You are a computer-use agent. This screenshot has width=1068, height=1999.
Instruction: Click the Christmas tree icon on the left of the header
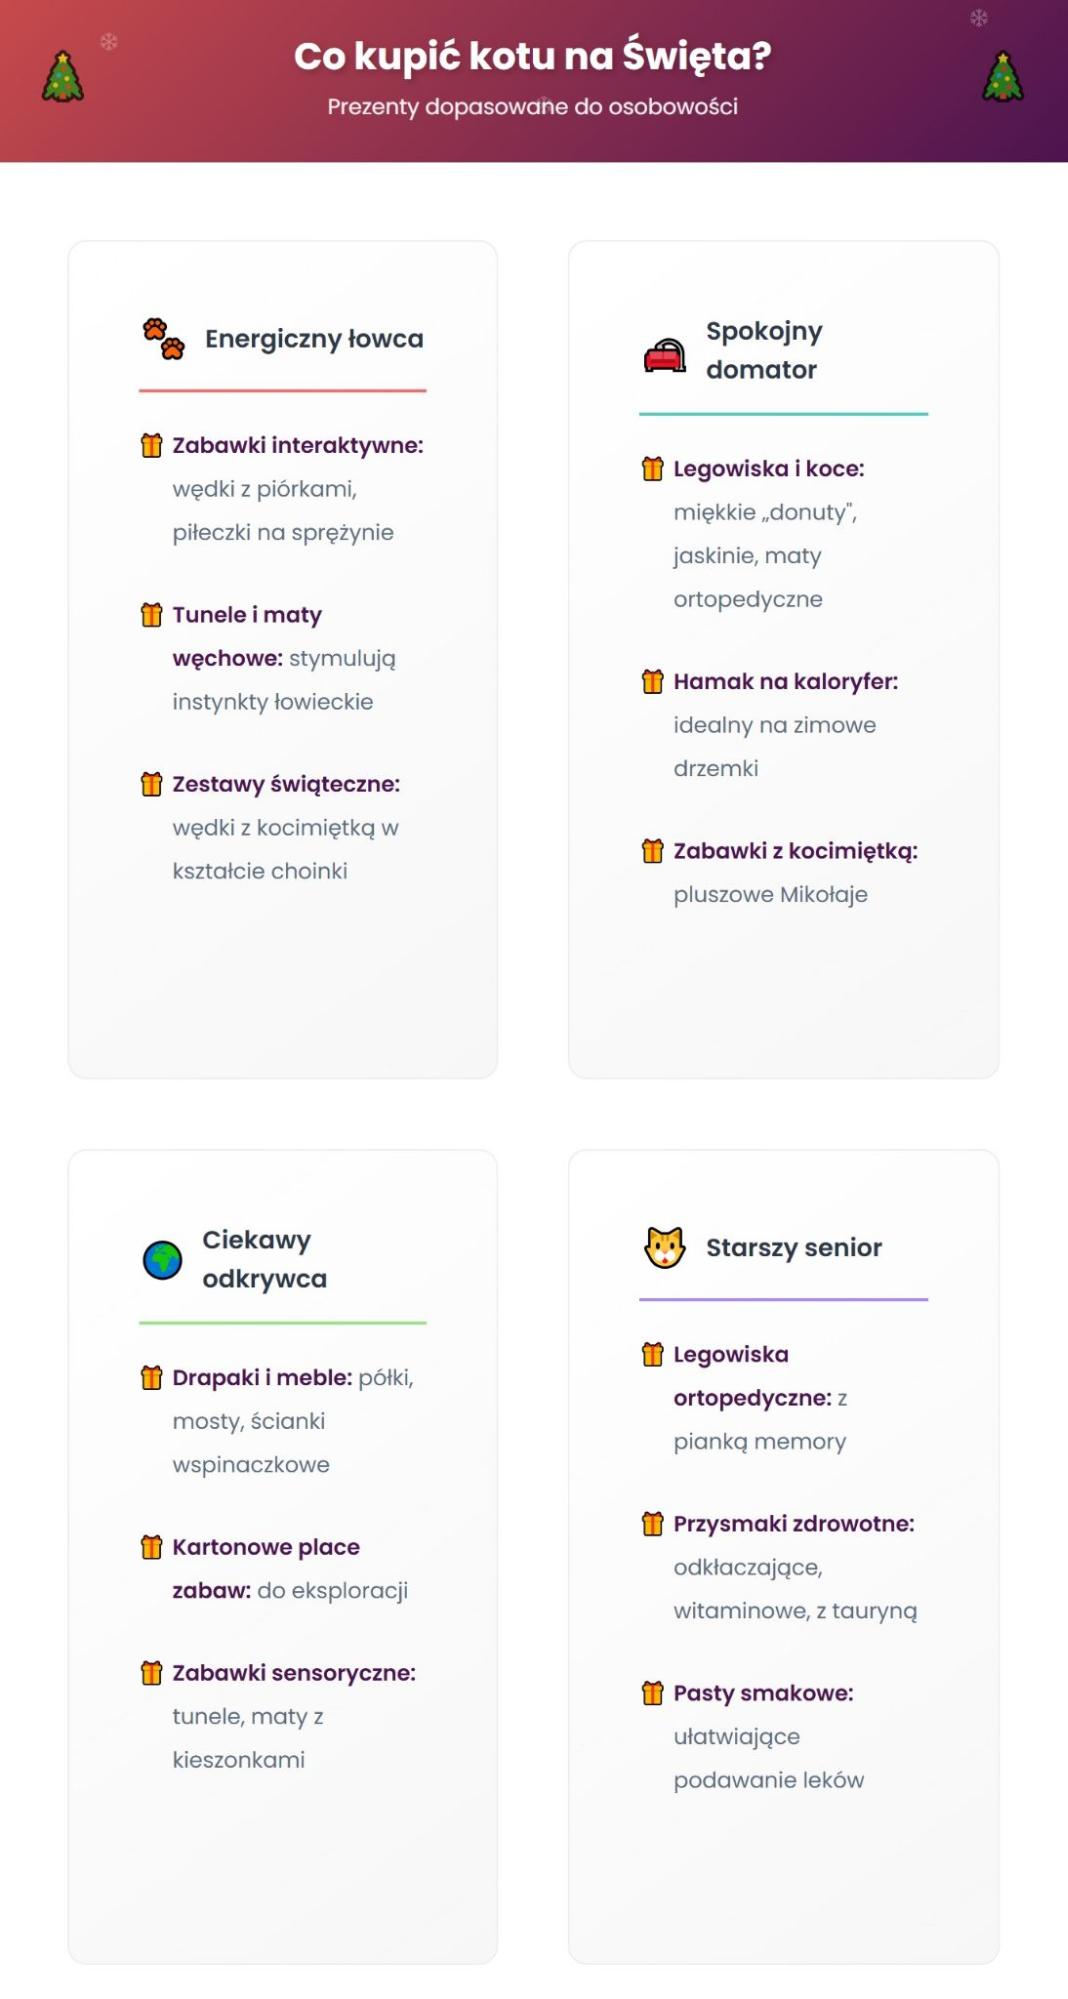click(x=63, y=77)
